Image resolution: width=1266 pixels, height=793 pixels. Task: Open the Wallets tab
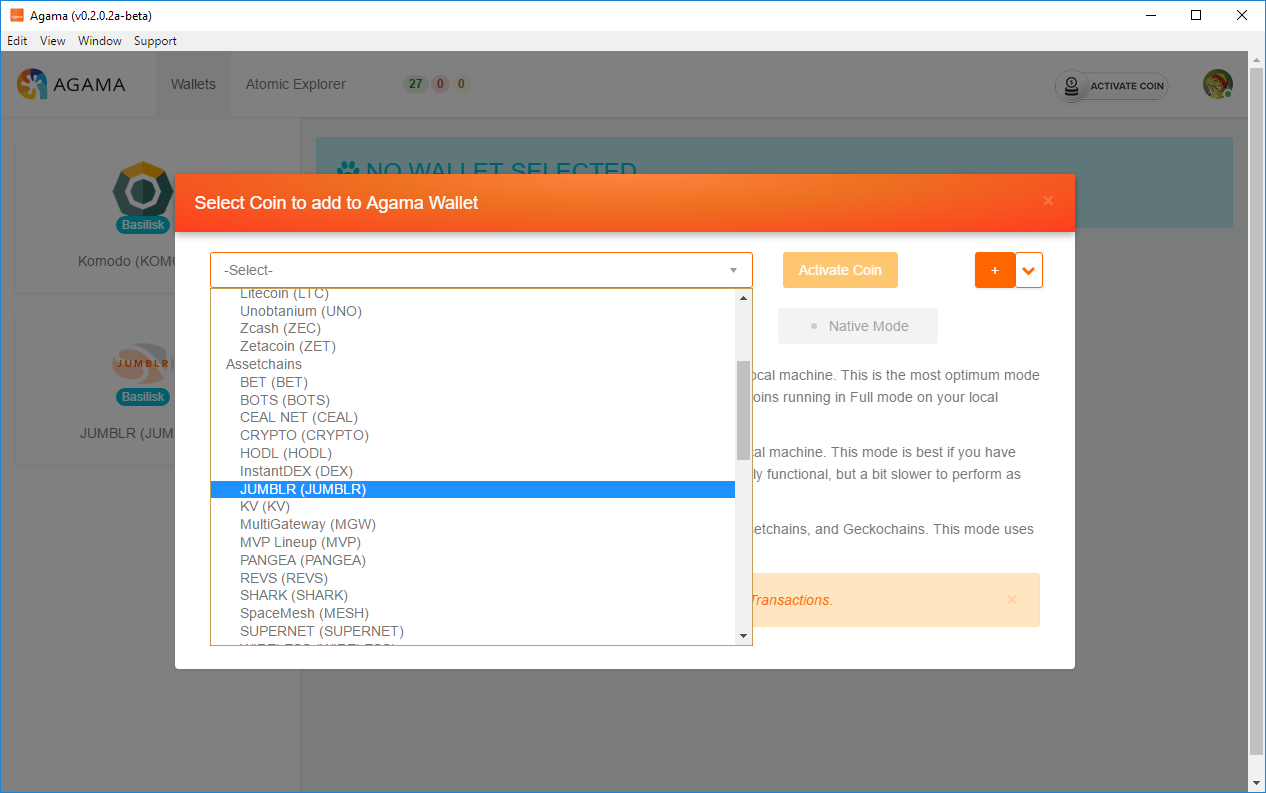[193, 84]
